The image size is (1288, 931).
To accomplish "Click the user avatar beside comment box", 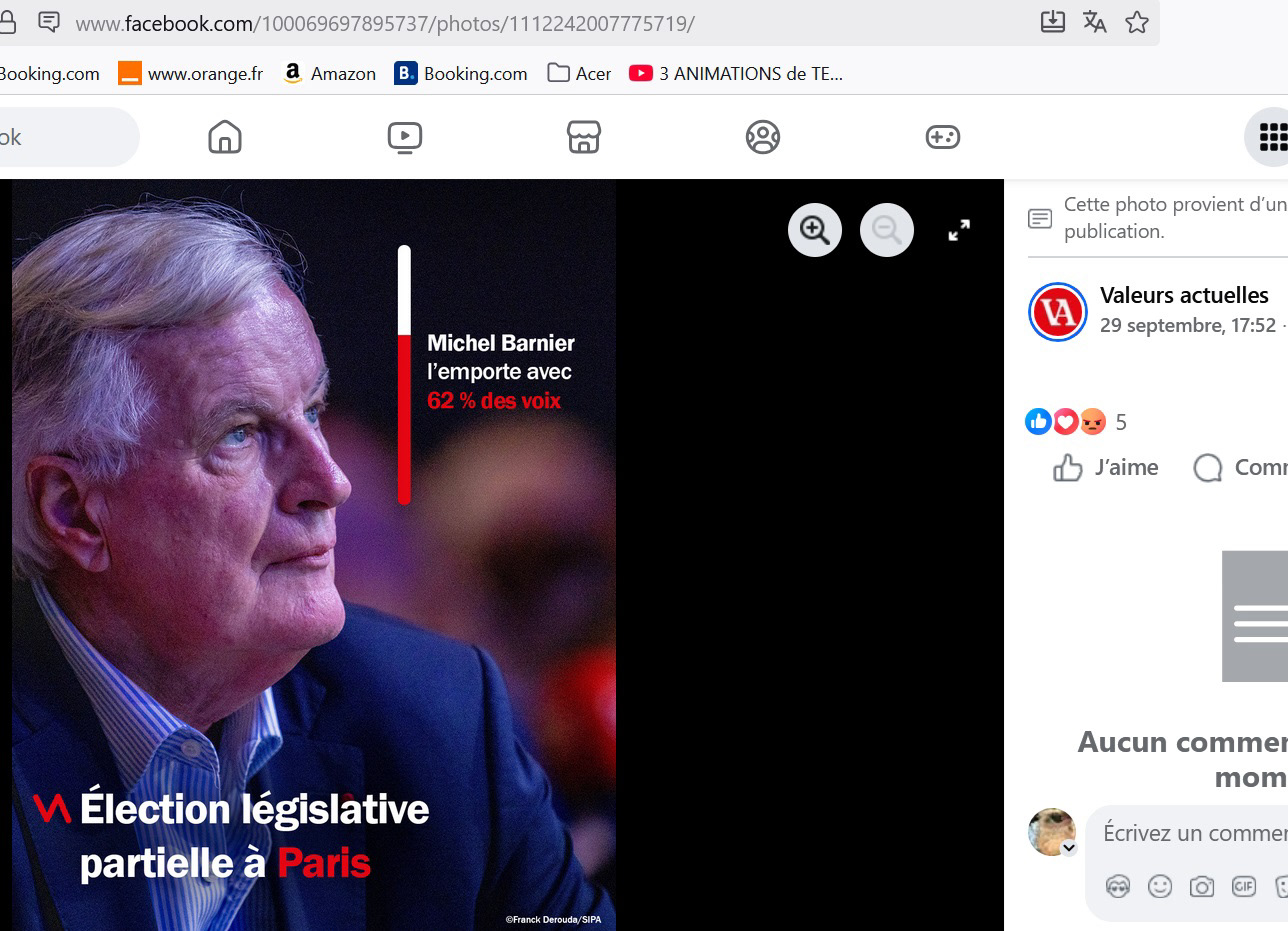I will click(1052, 832).
